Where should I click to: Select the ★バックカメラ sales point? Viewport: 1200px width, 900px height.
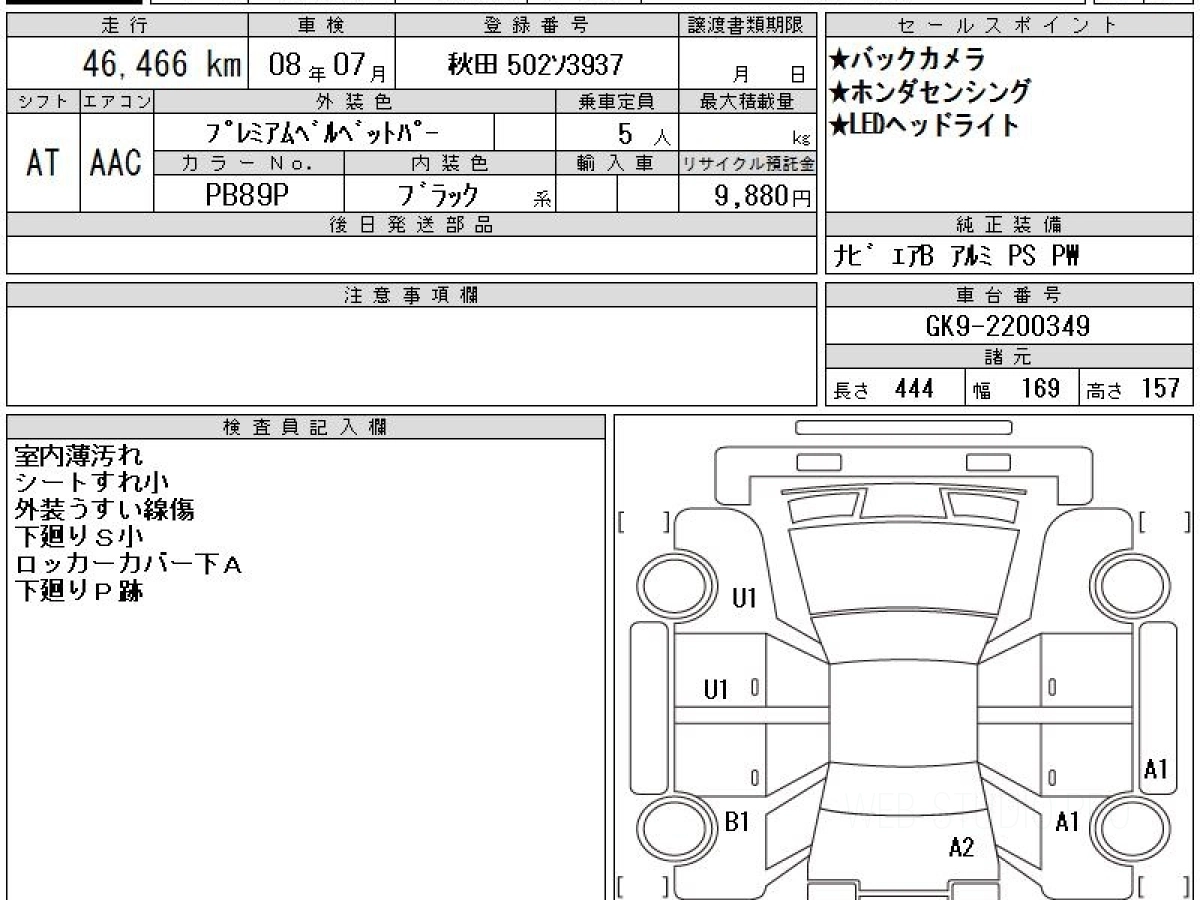click(x=907, y=58)
